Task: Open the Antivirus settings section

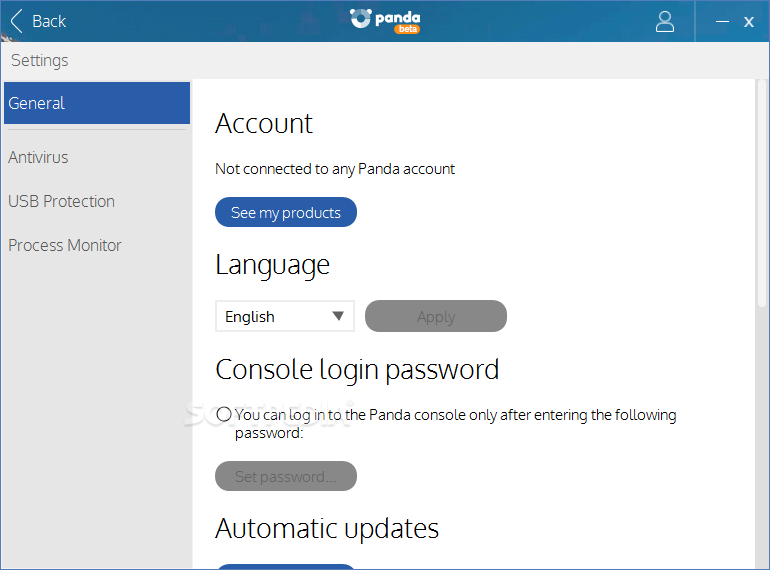Action: point(38,157)
